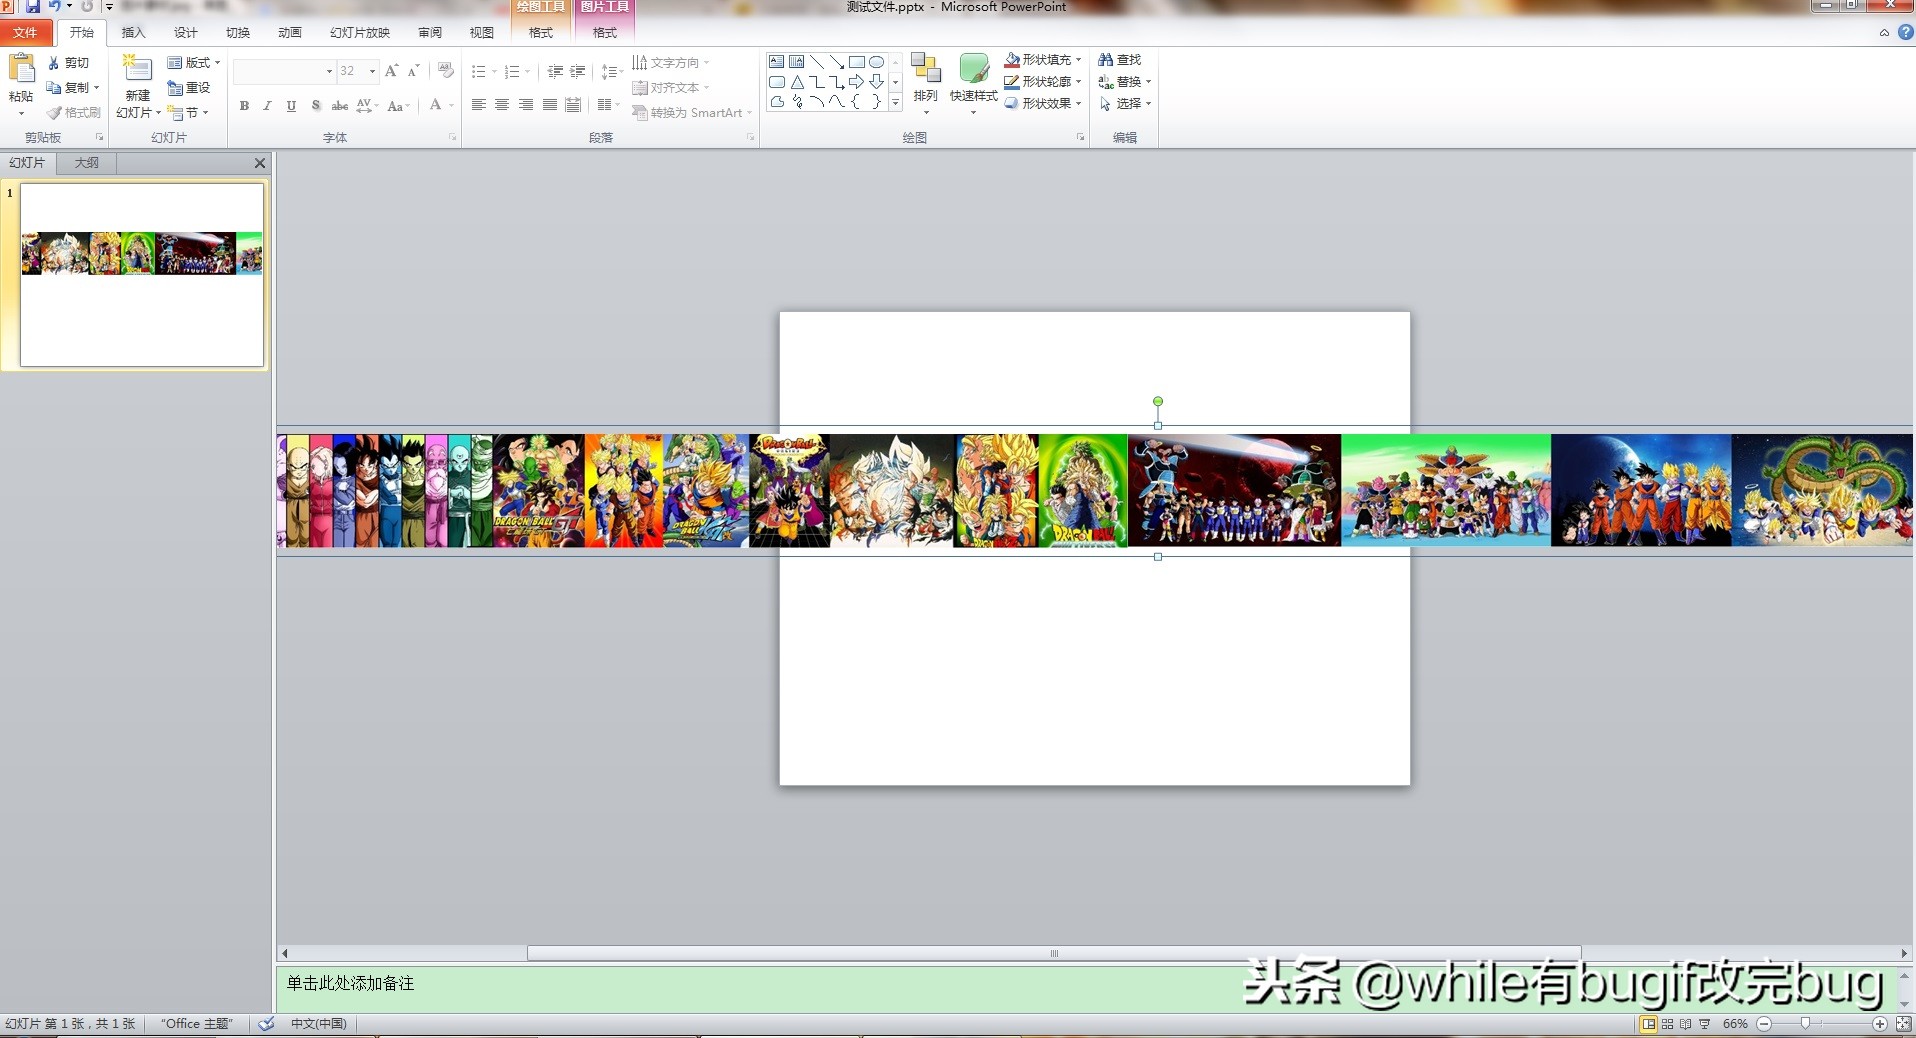Activate the Format Painter (格式刷)

(x=73, y=112)
